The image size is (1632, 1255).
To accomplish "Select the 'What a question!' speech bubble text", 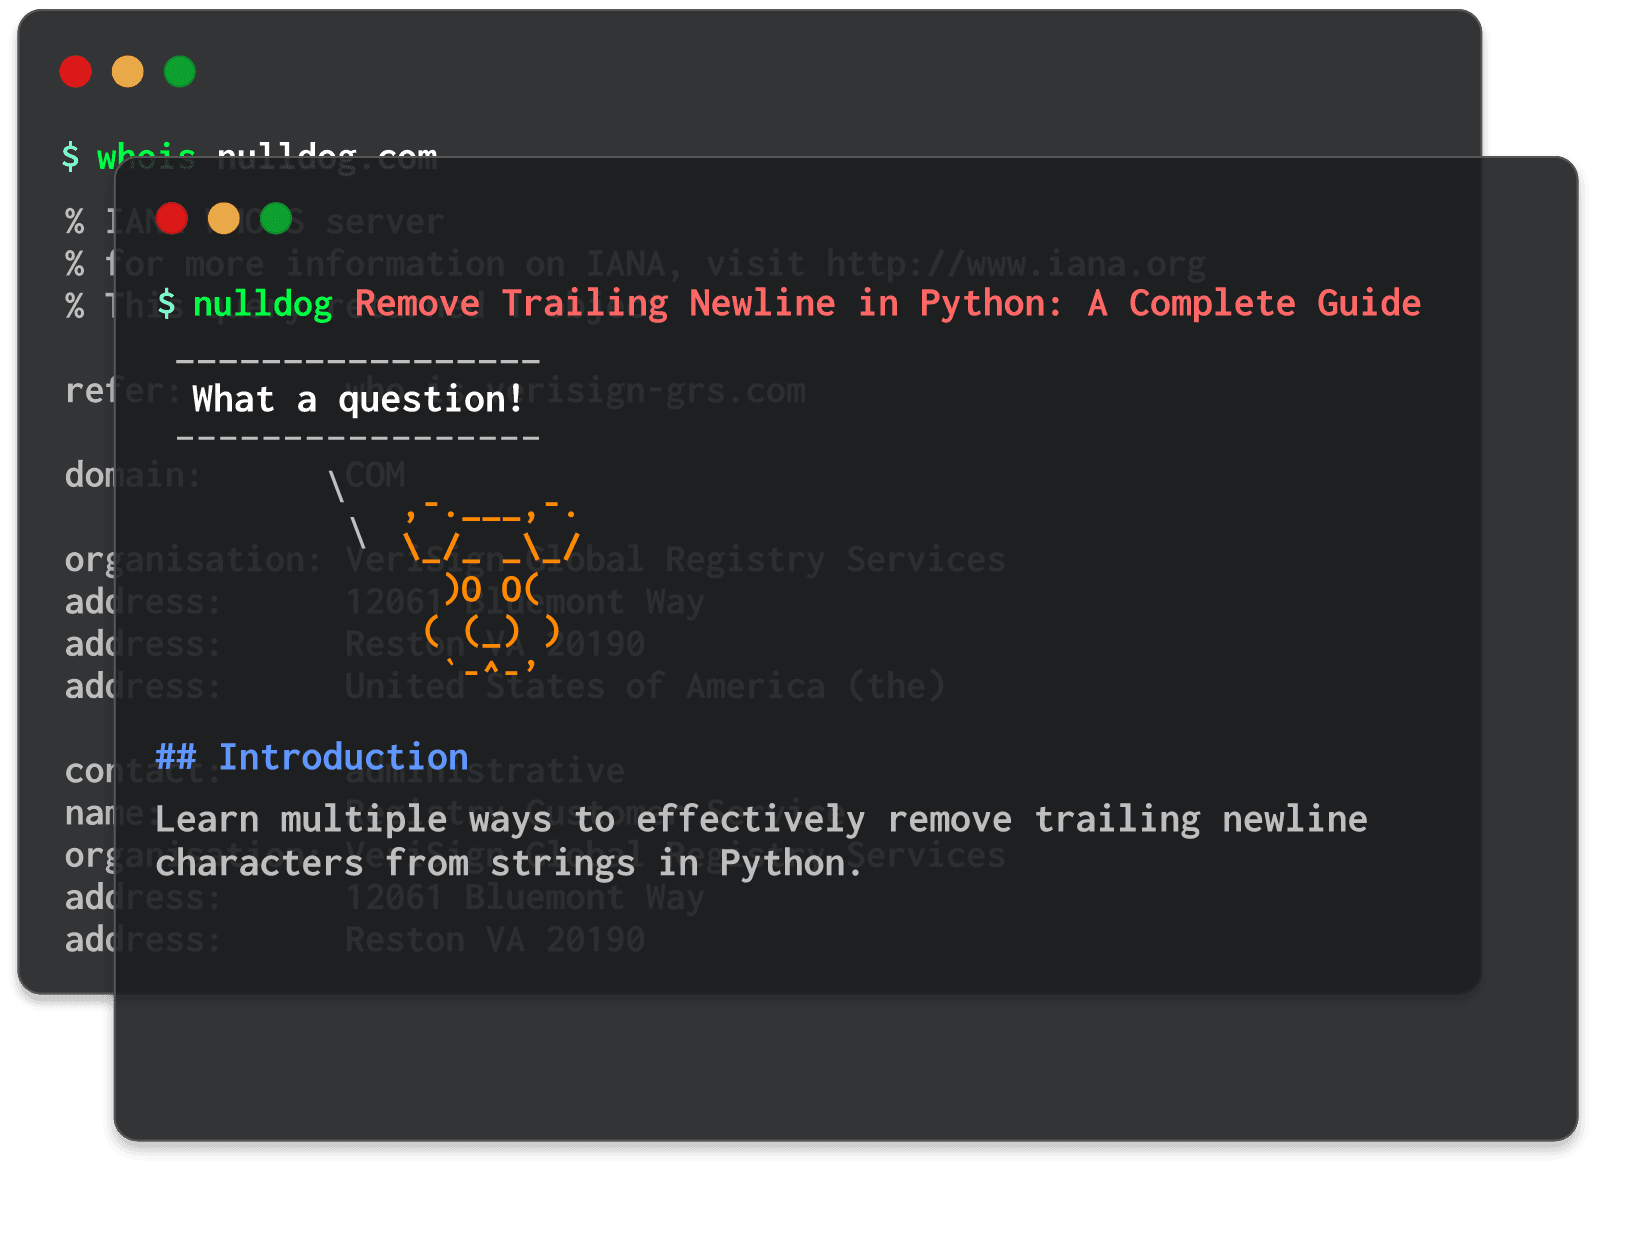I will pyautogui.click(x=357, y=399).
